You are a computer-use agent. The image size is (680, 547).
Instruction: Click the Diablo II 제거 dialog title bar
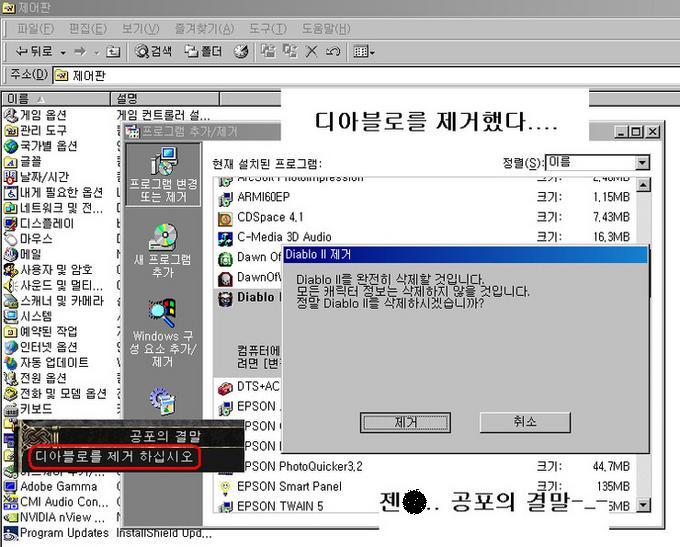coord(465,254)
